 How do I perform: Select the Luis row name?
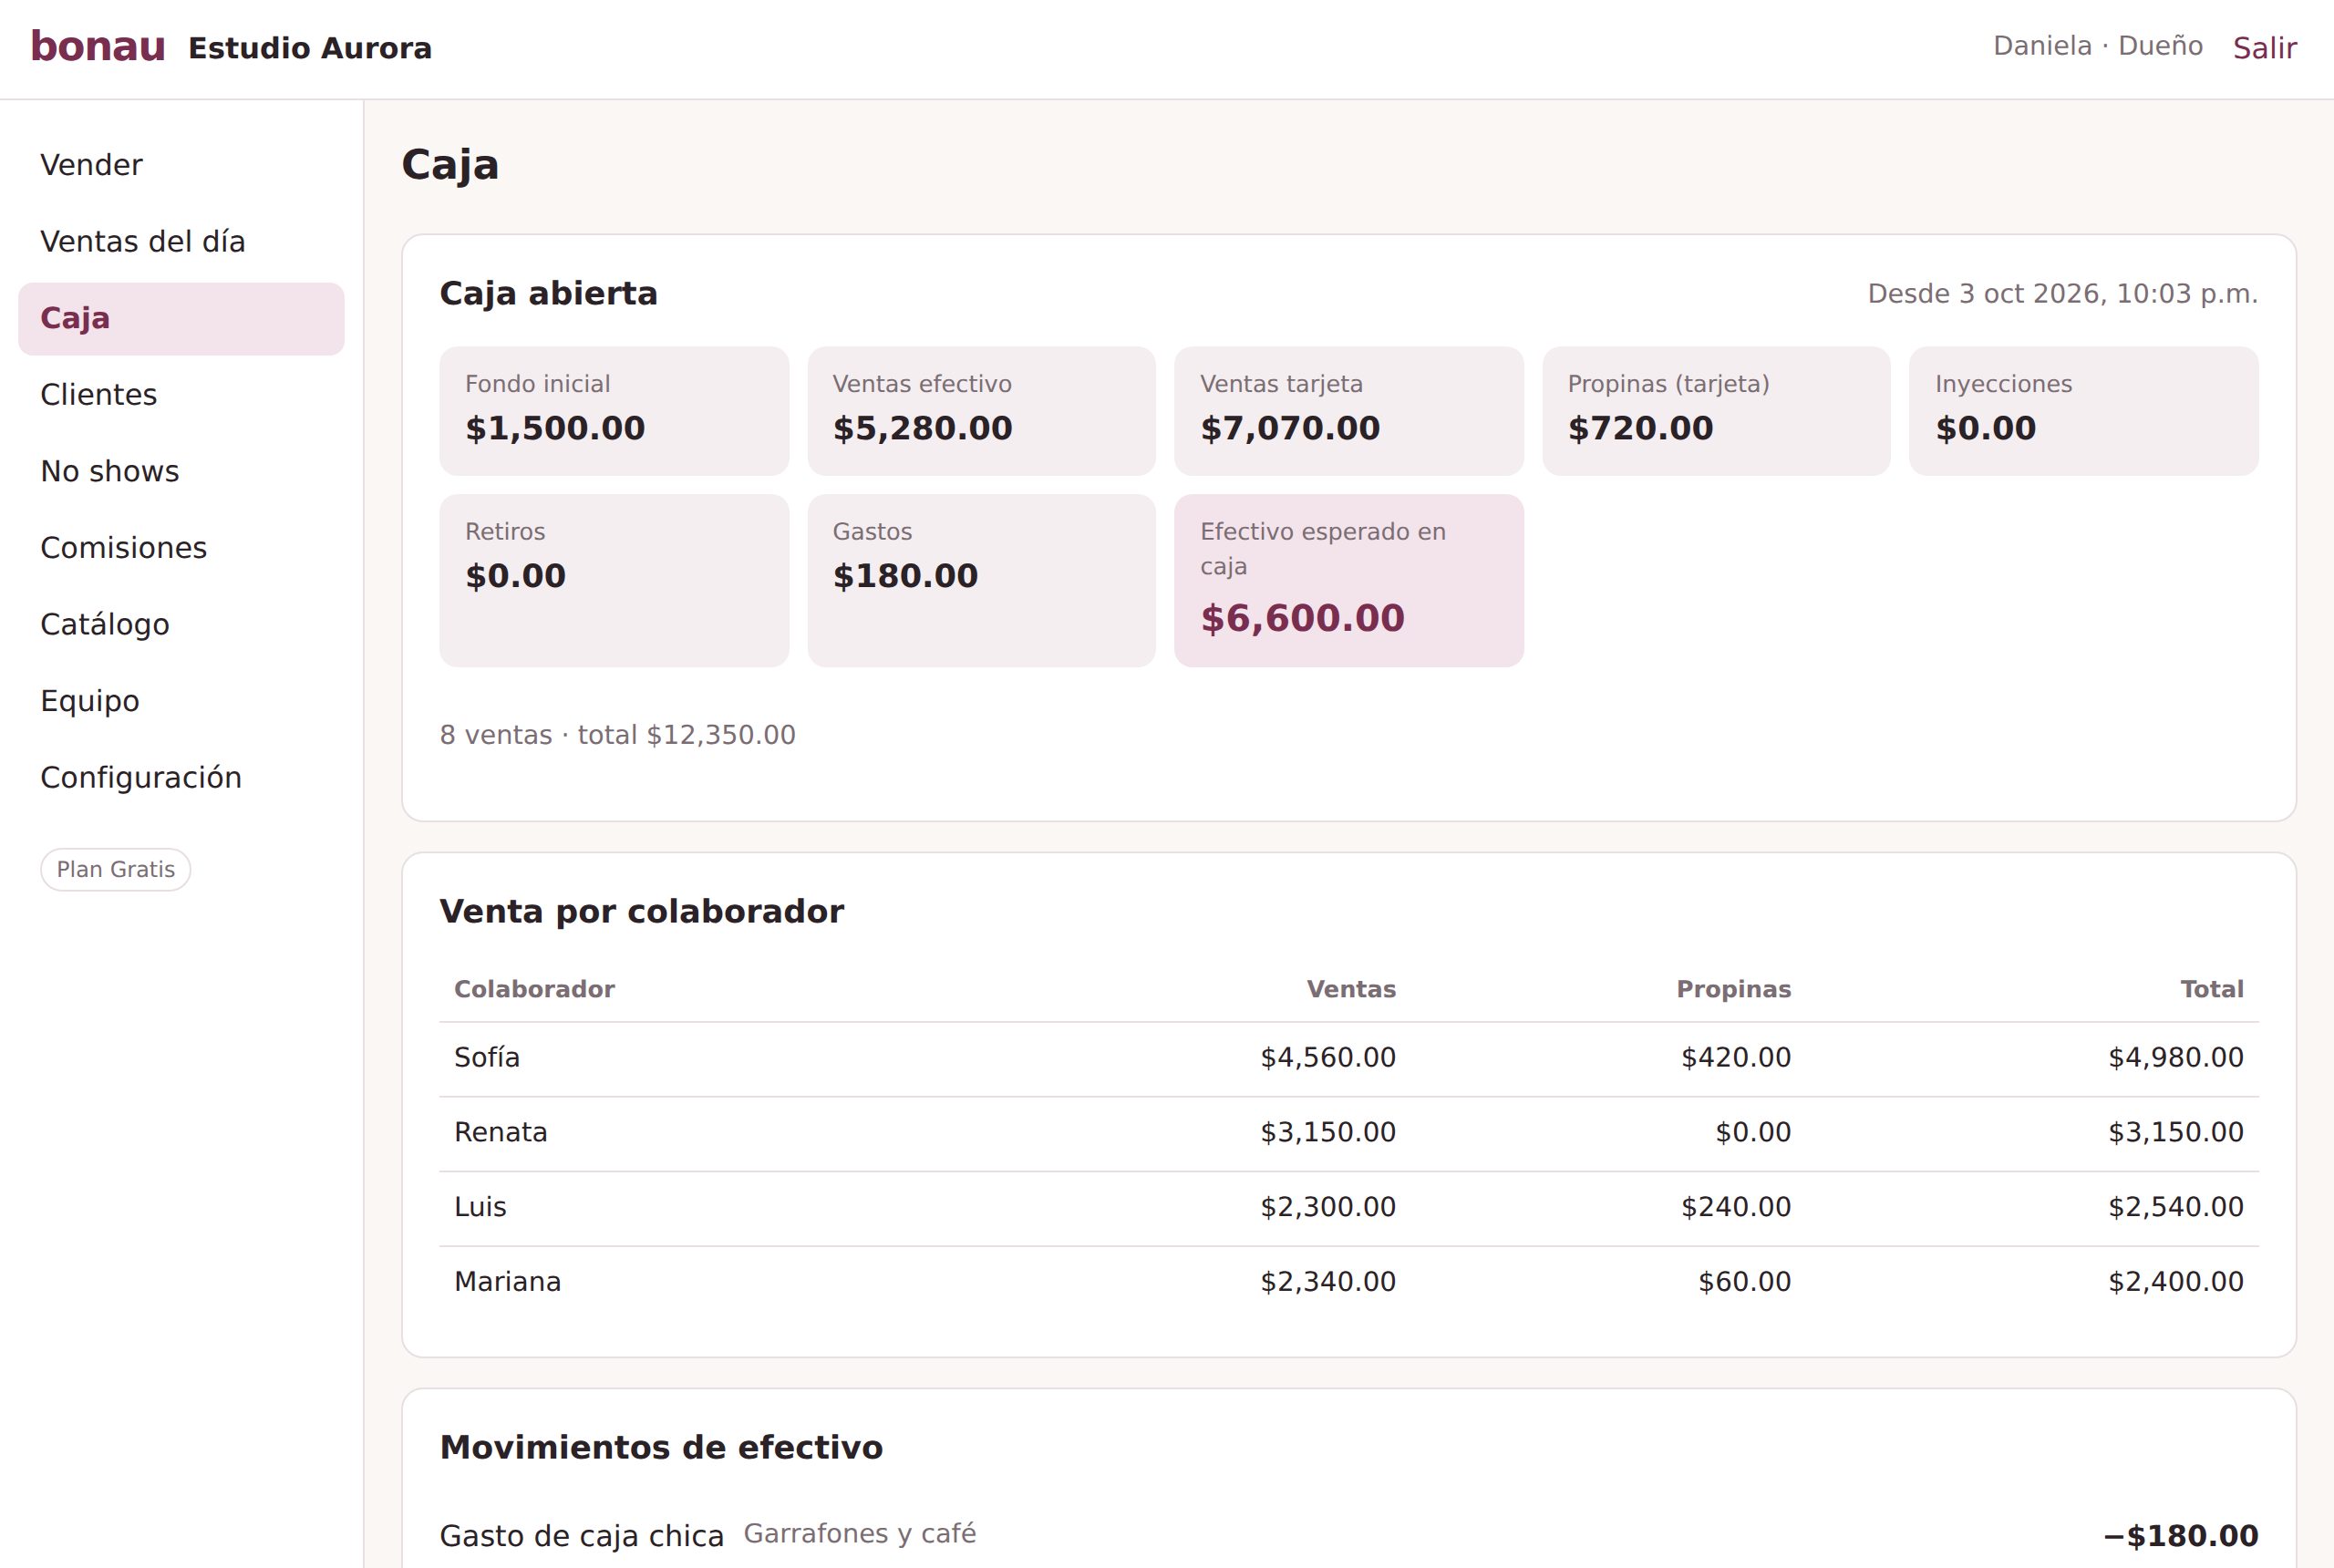480,1207
